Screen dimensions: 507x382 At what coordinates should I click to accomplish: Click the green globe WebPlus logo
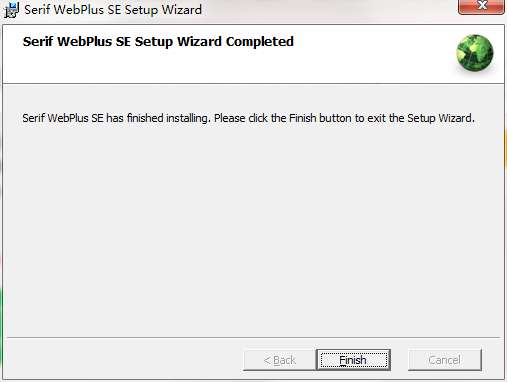(475, 53)
